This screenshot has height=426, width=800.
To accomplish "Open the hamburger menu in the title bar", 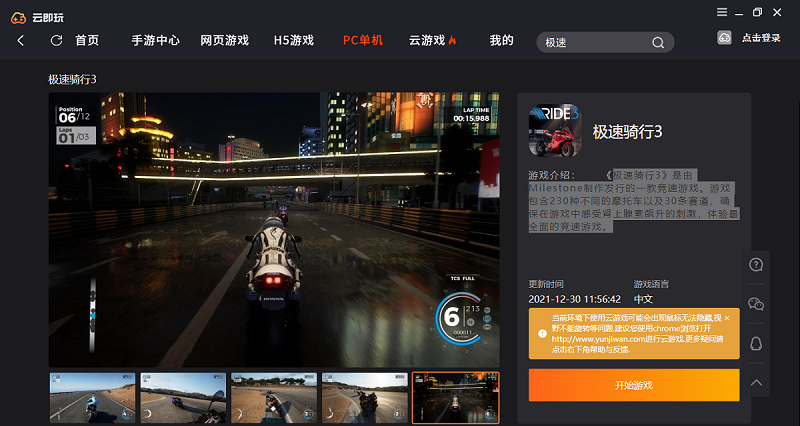I will 722,12.
